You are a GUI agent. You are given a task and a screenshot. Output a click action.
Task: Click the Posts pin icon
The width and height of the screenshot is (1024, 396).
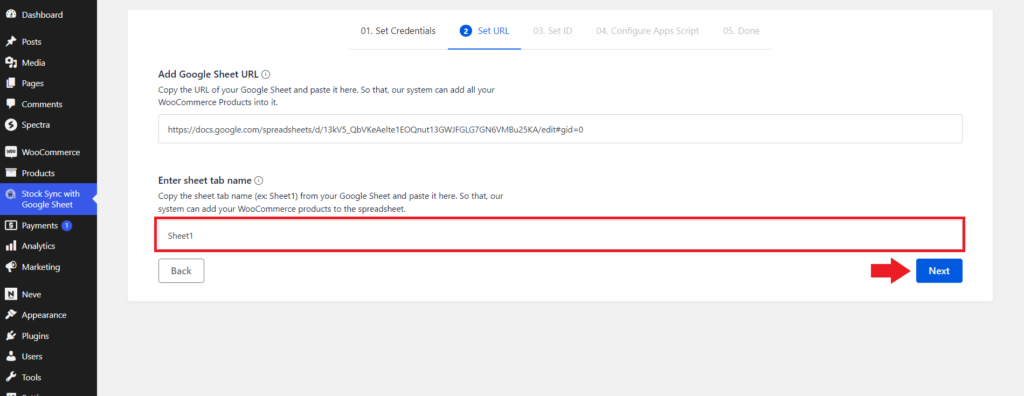coord(10,42)
